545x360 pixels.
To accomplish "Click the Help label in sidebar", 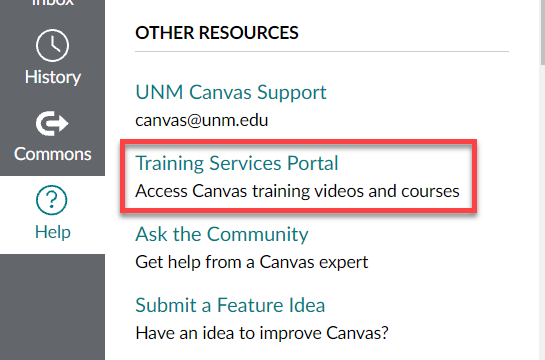I will 53,232.
